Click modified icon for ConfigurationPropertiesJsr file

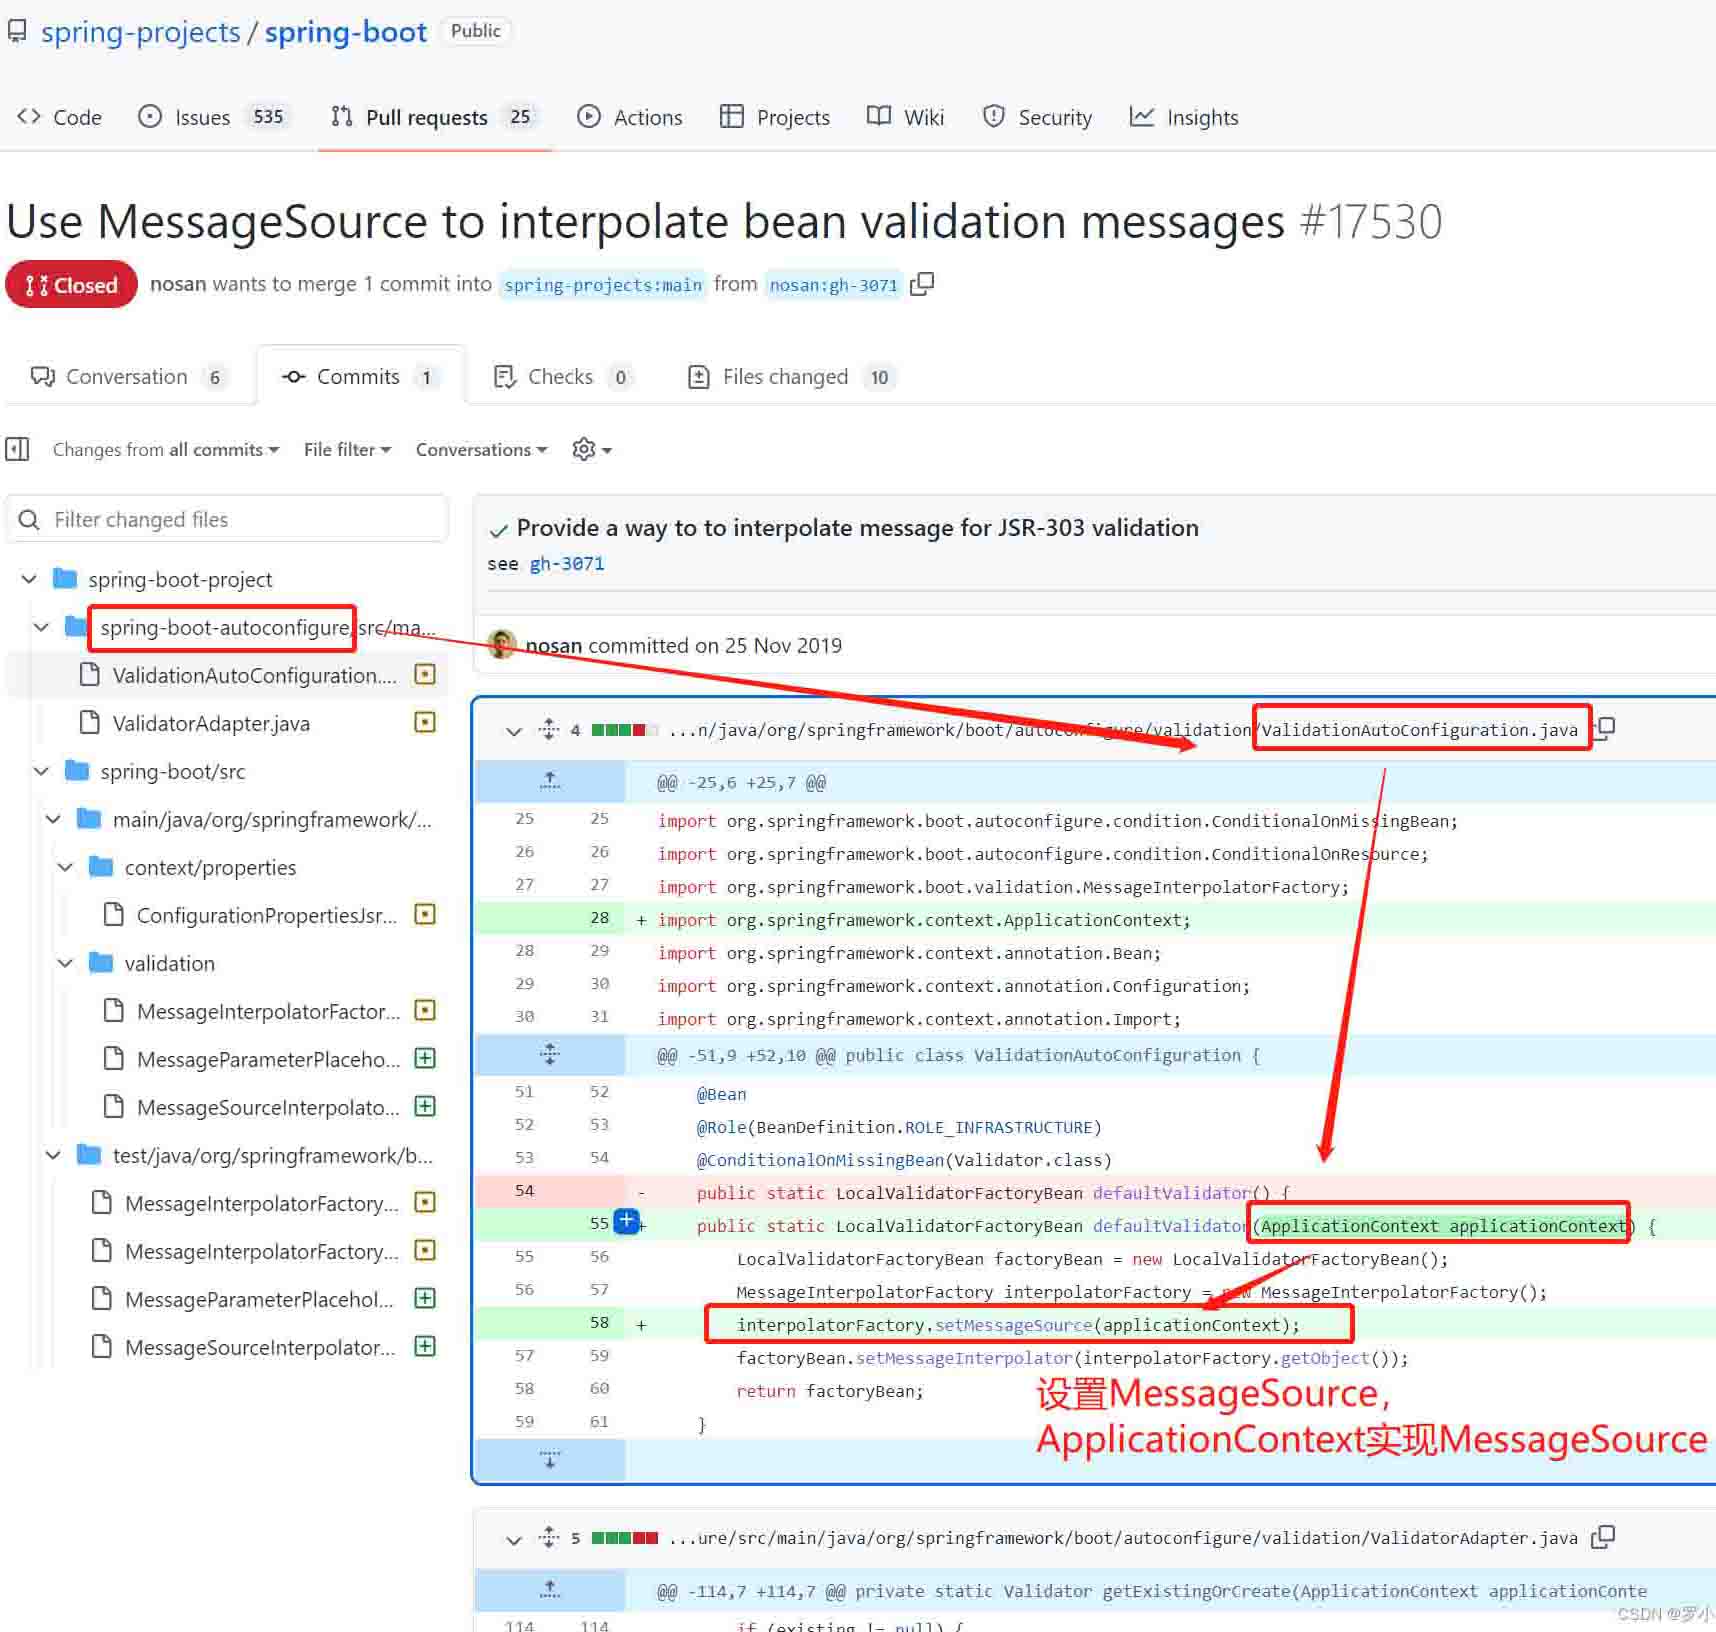[x=425, y=914]
